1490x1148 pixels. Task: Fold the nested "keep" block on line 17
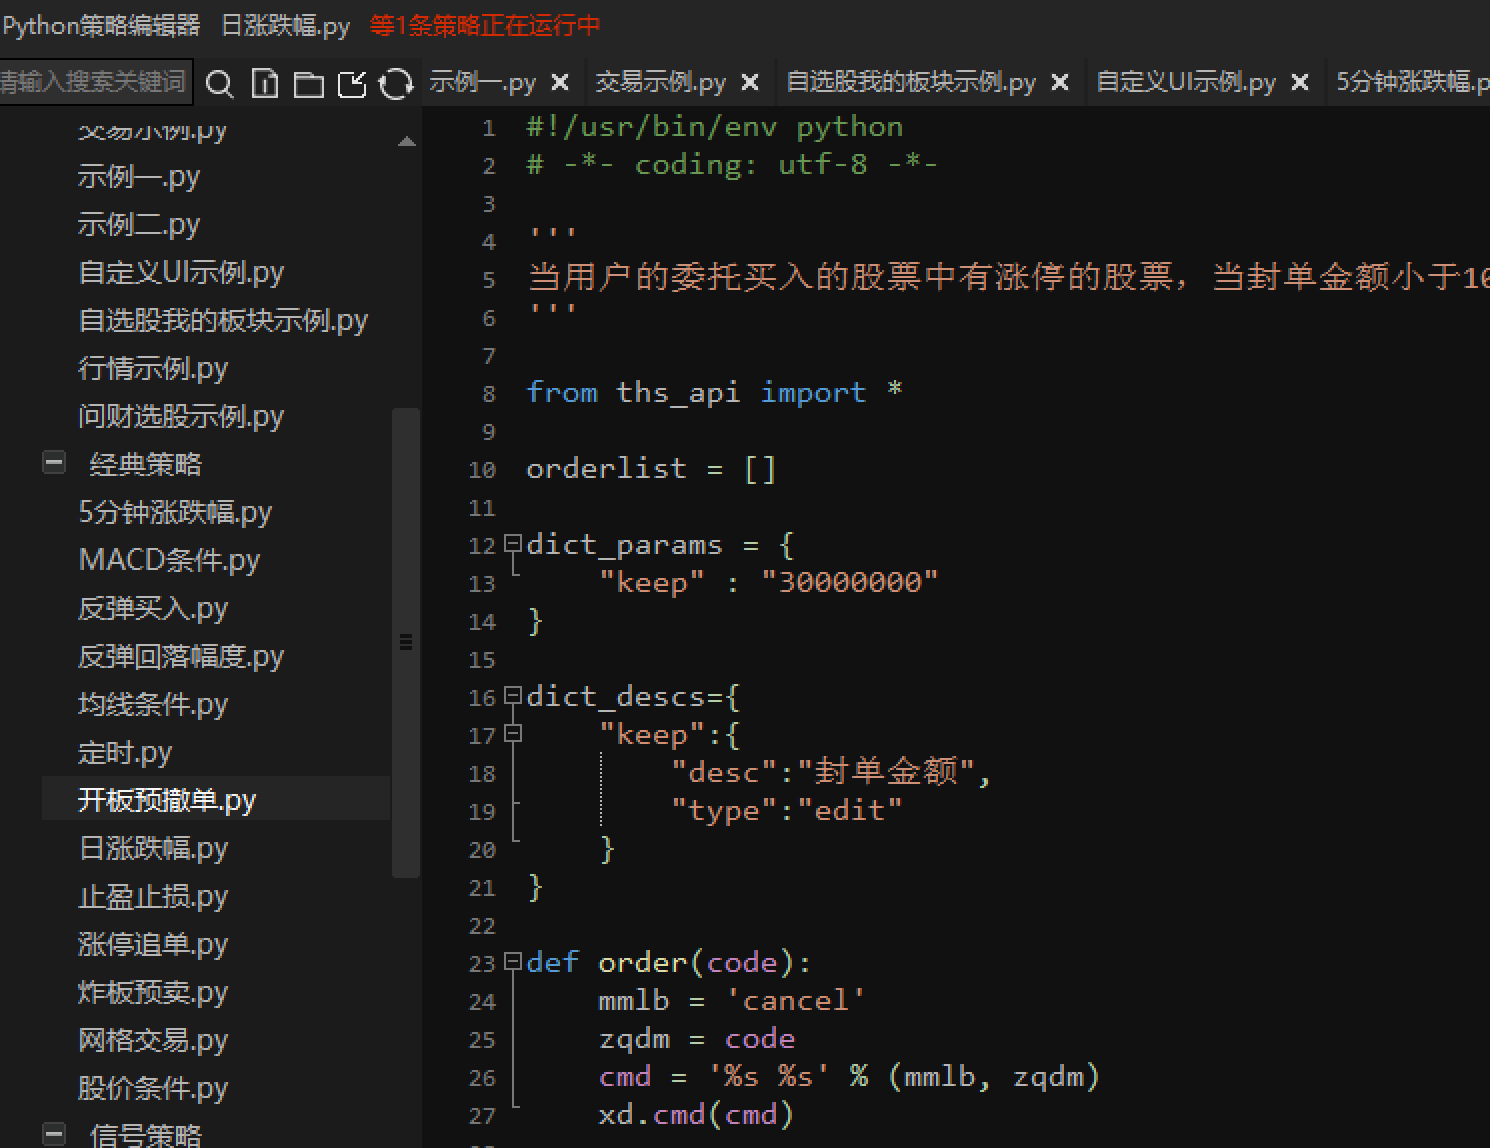tap(513, 734)
